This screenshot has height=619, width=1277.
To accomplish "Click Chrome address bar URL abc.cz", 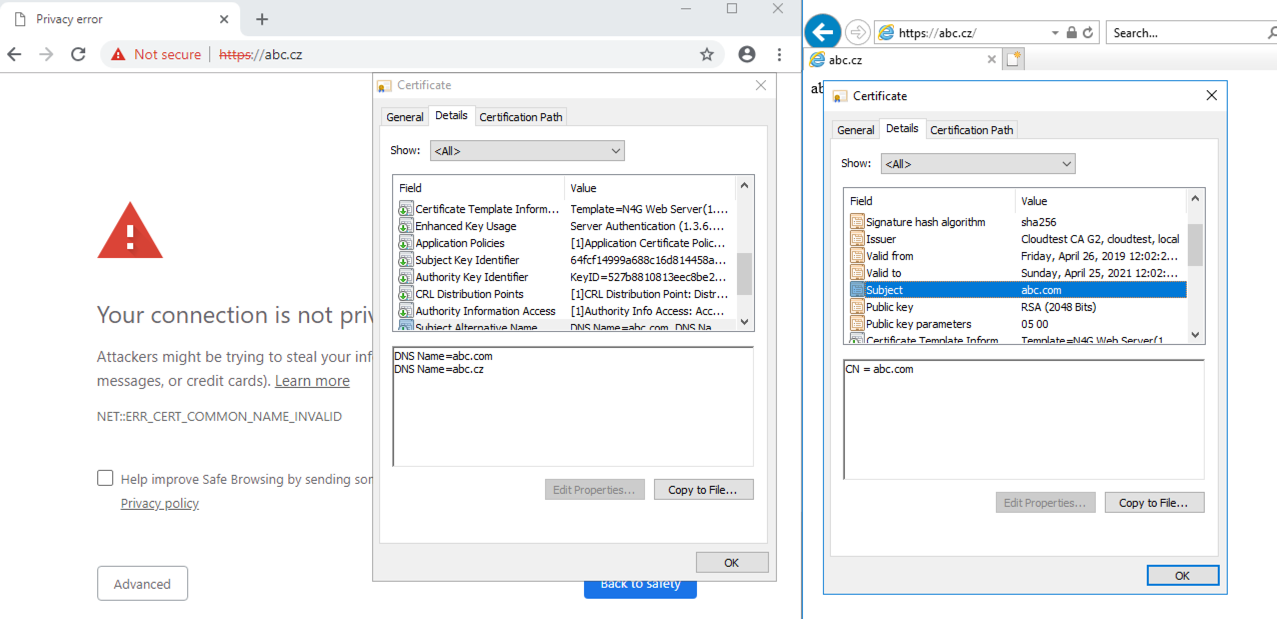I will 261,55.
